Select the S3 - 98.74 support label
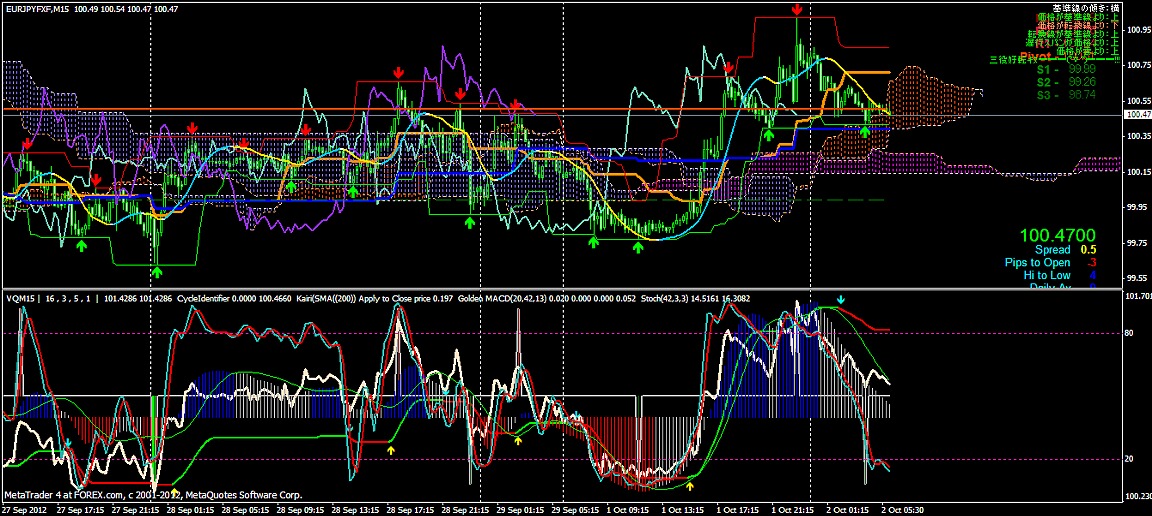This screenshot has width=1152, height=516. point(1067,94)
